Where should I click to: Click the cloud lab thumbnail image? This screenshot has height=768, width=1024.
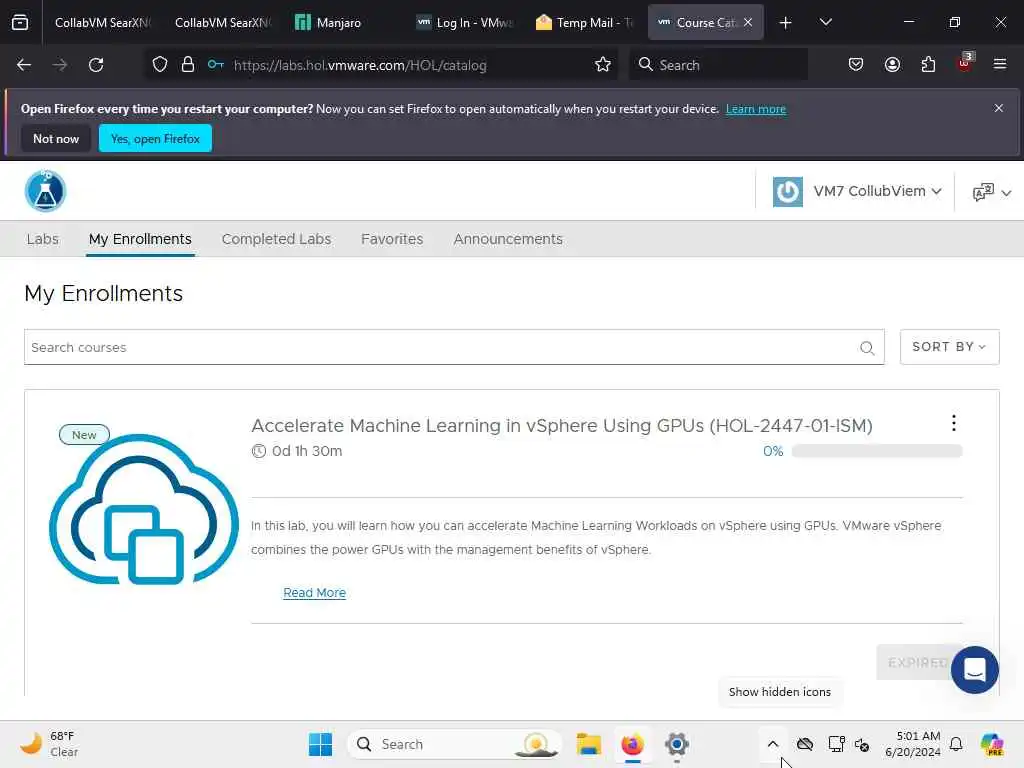(x=144, y=509)
